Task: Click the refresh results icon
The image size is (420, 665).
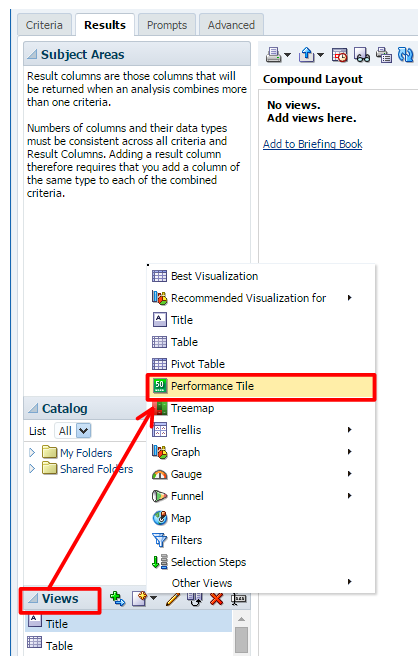Action: (x=406, y=55)
